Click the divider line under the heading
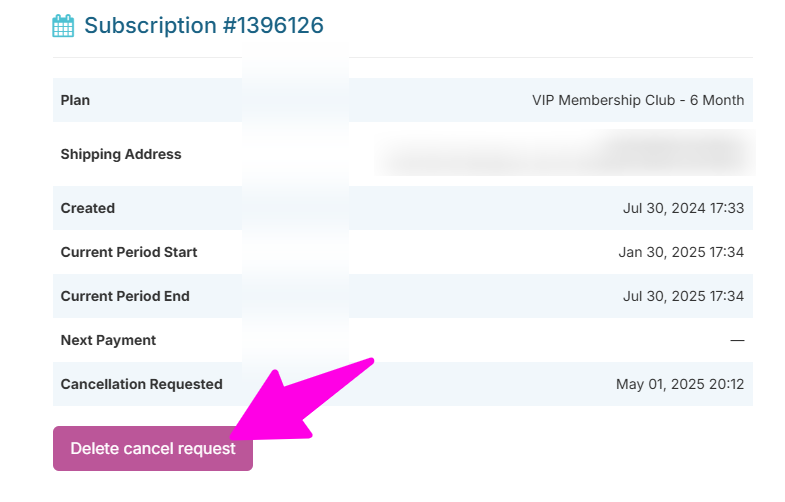 point(402,57)
